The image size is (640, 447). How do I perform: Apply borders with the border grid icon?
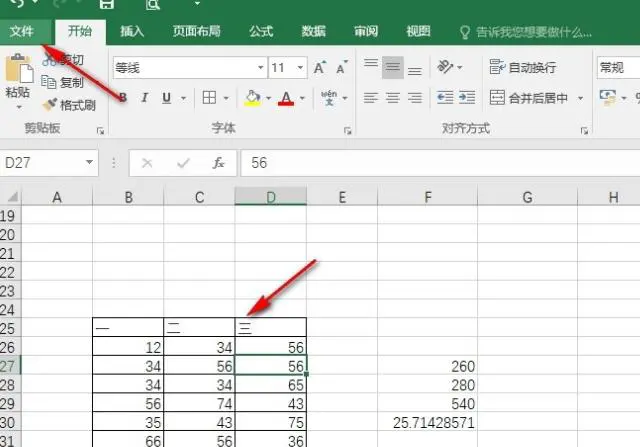coord(209,98)
